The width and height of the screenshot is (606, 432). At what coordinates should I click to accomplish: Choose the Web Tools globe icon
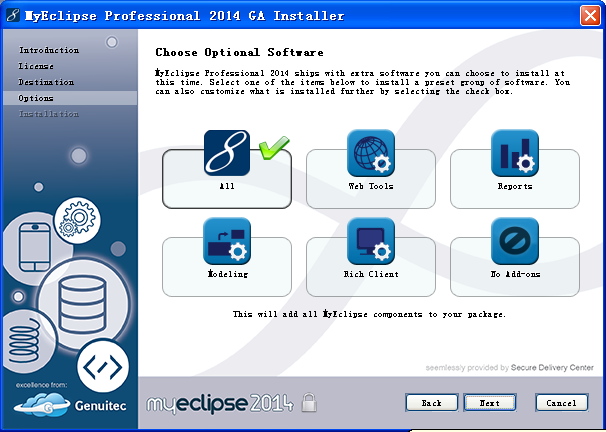pos(371,153)
